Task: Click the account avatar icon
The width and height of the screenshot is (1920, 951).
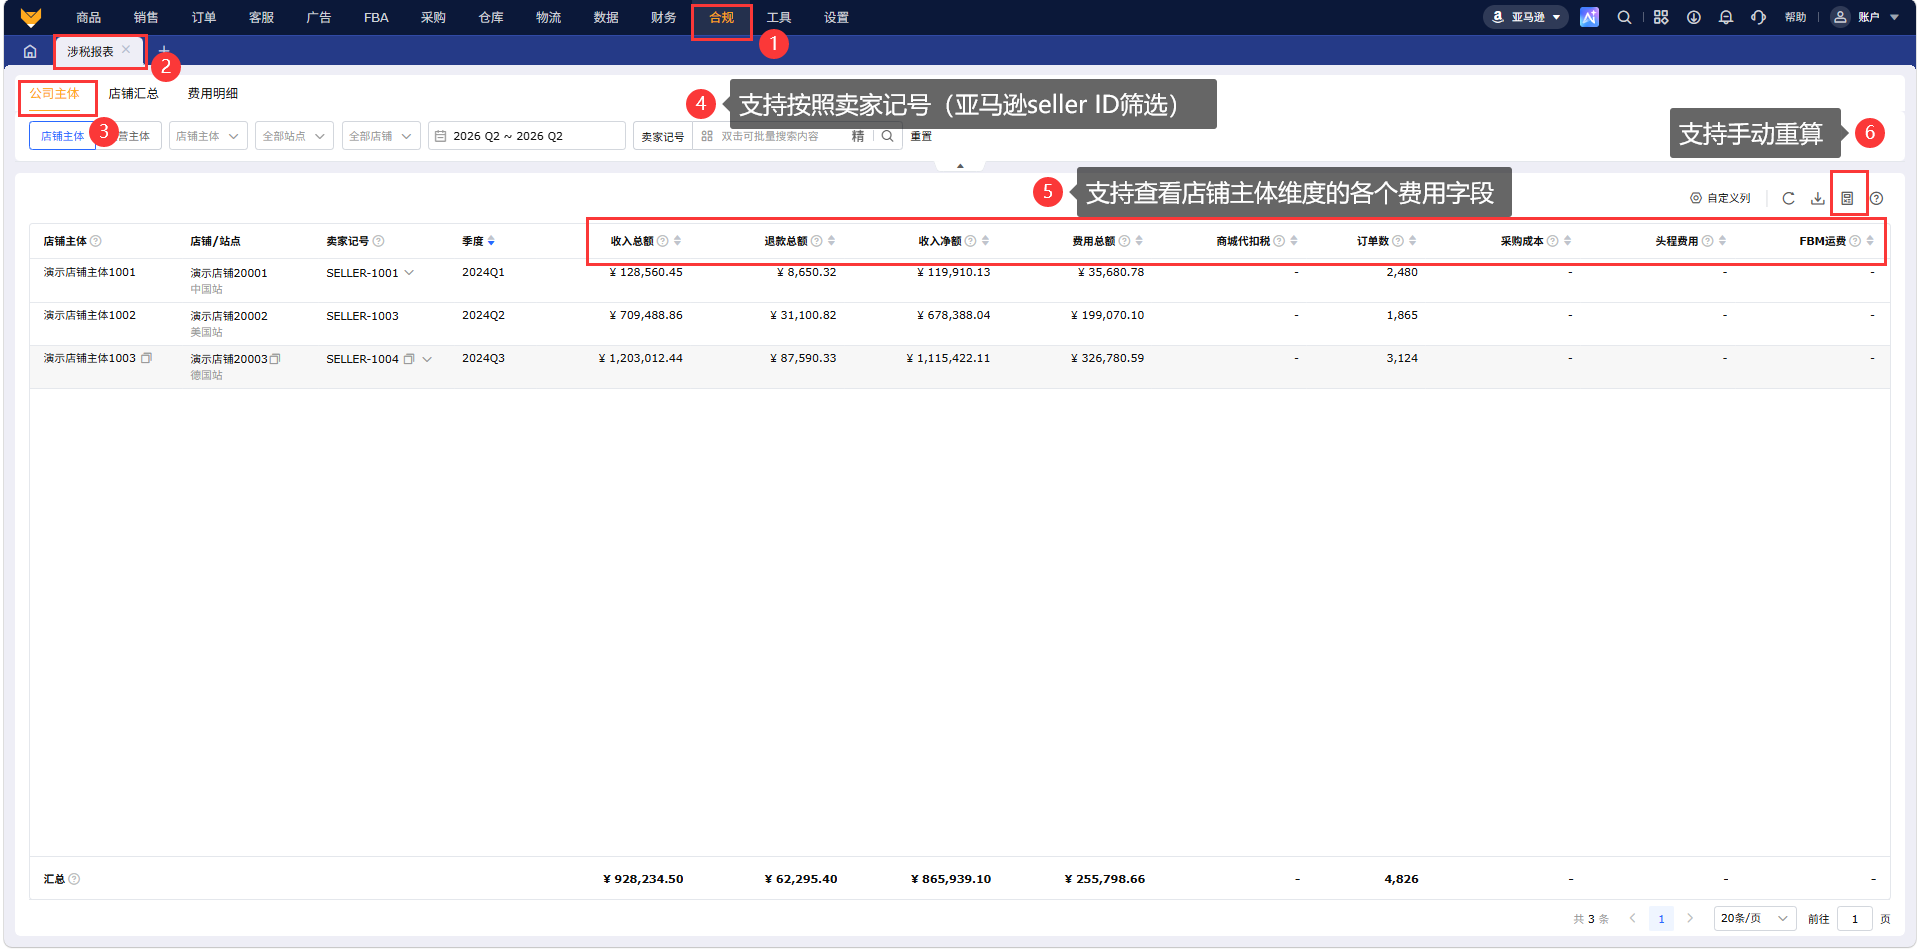Action: (x=1840, y=17)
